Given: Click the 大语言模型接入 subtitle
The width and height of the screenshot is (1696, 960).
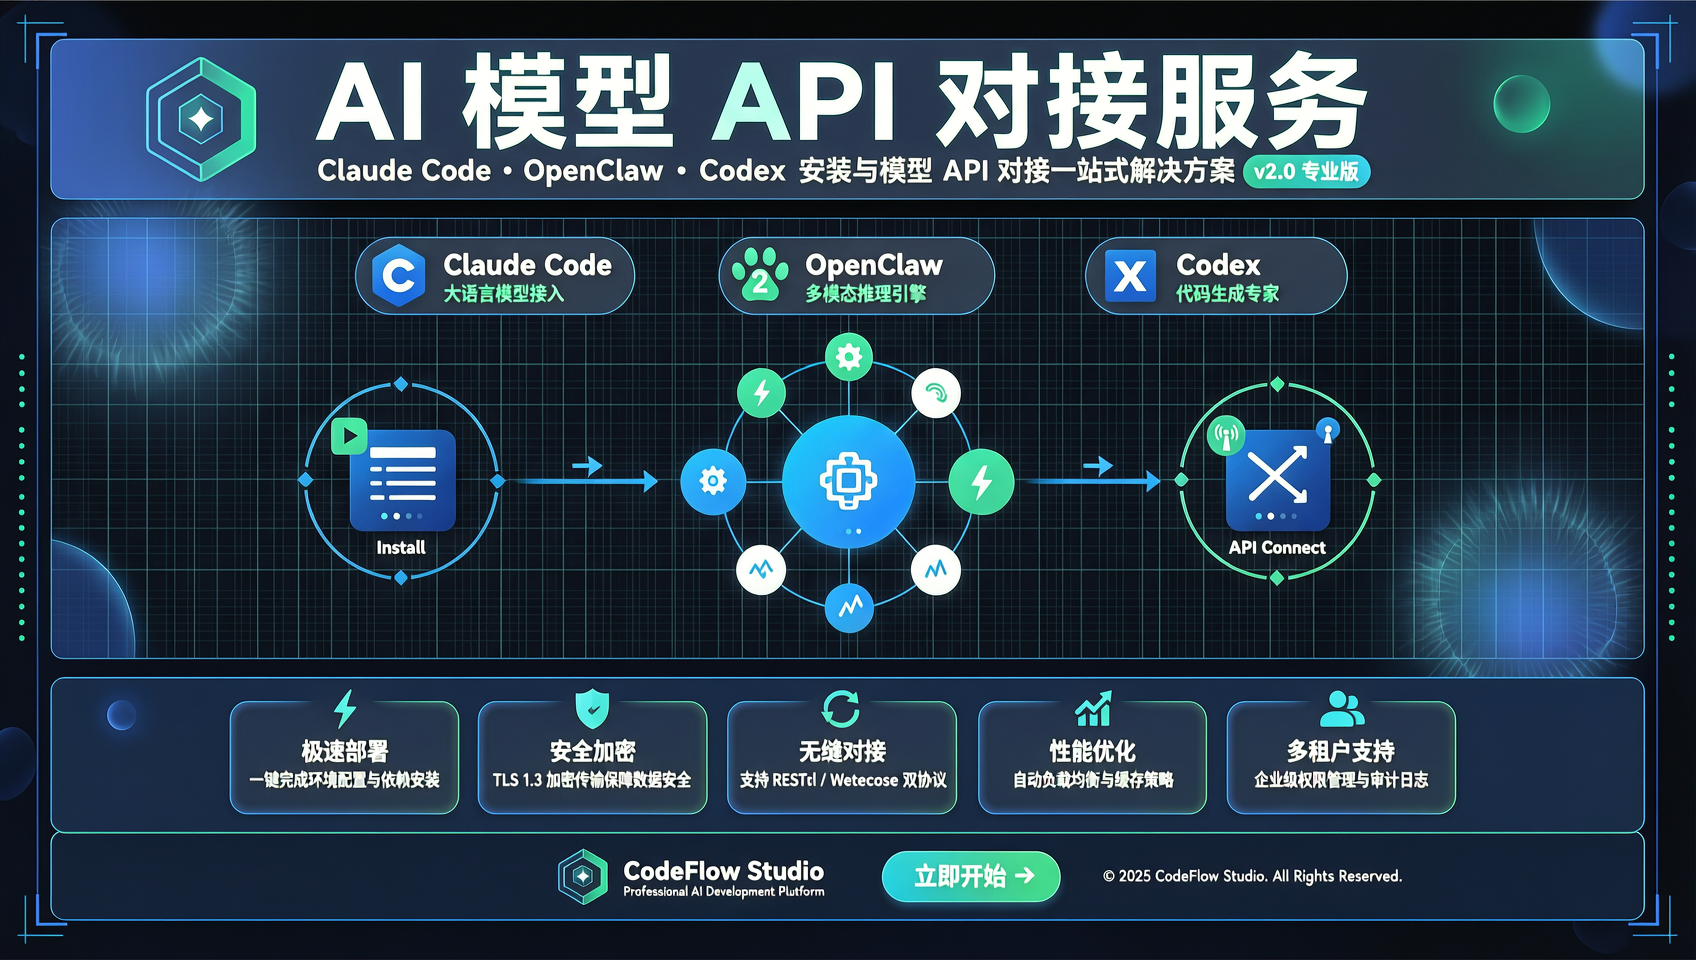Looking at the screenshot, I should (504, 294).
